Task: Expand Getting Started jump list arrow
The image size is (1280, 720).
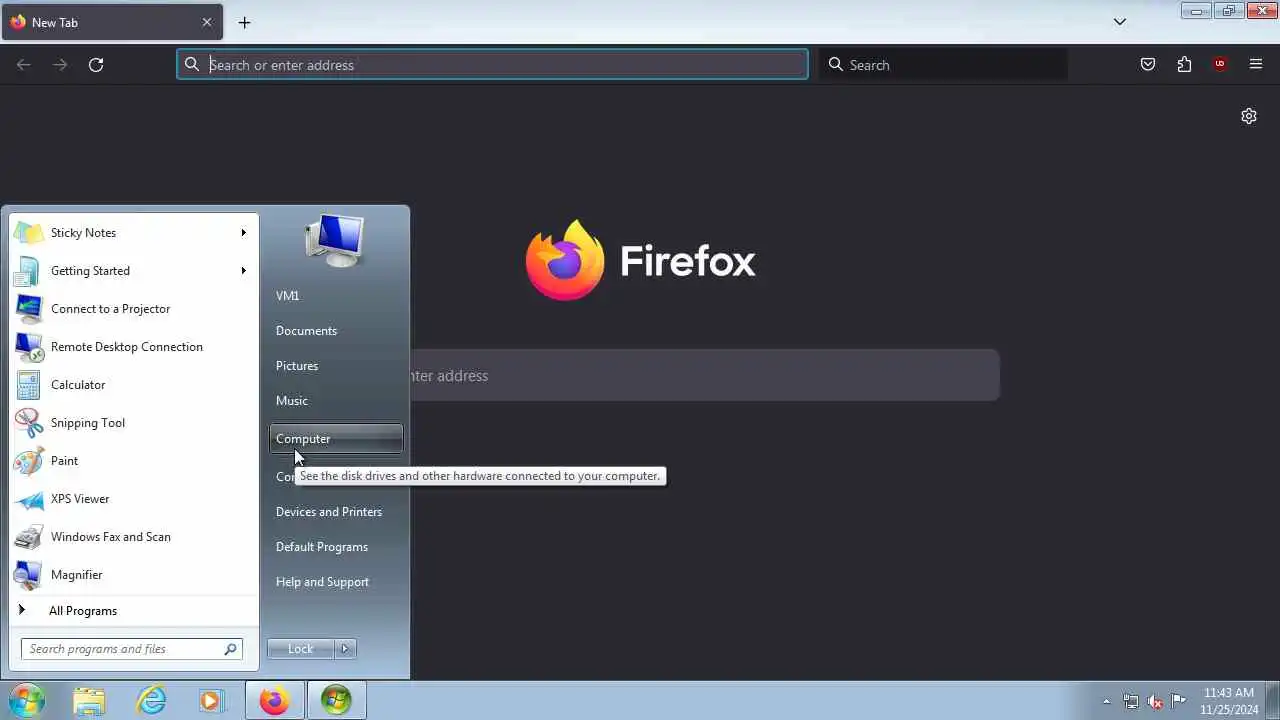Action: click(243, 271)
